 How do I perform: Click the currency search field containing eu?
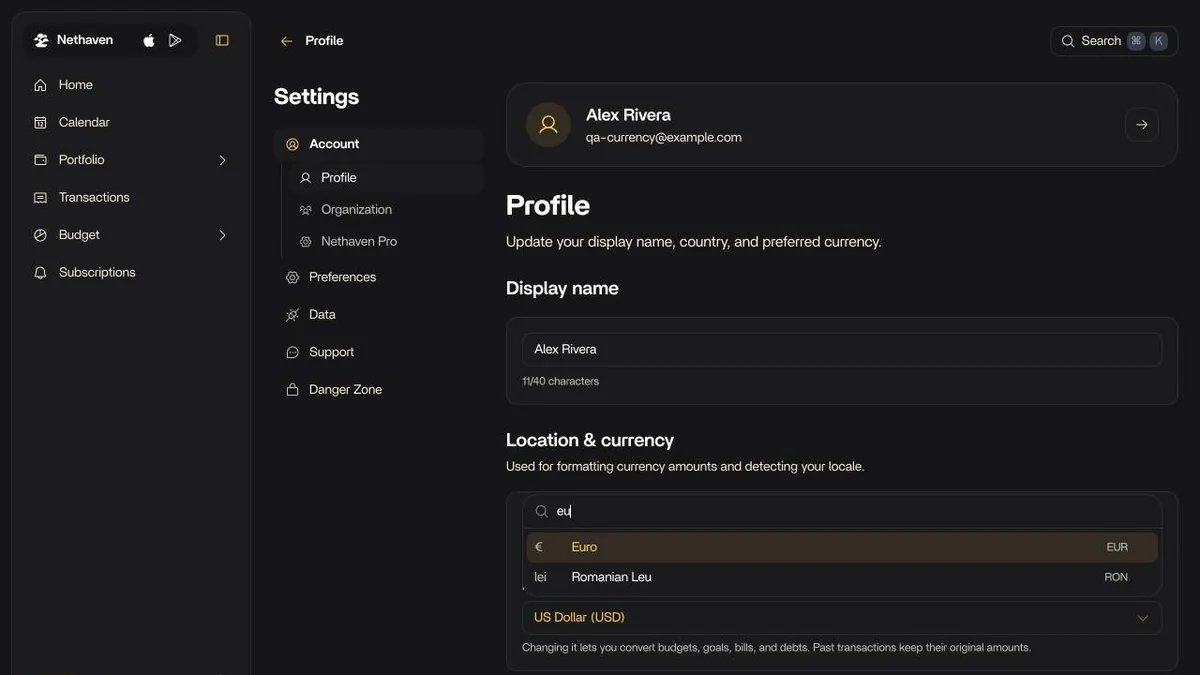click(x=842, y=511)
